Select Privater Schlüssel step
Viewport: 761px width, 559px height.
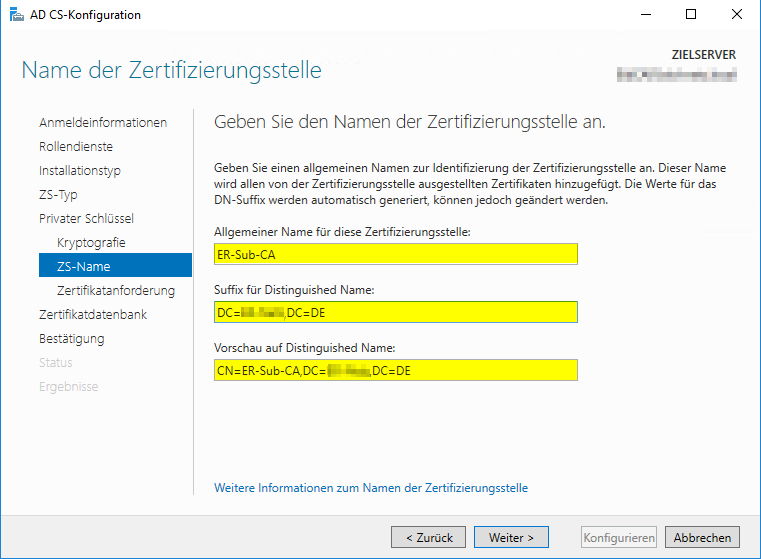pos(86,218)
